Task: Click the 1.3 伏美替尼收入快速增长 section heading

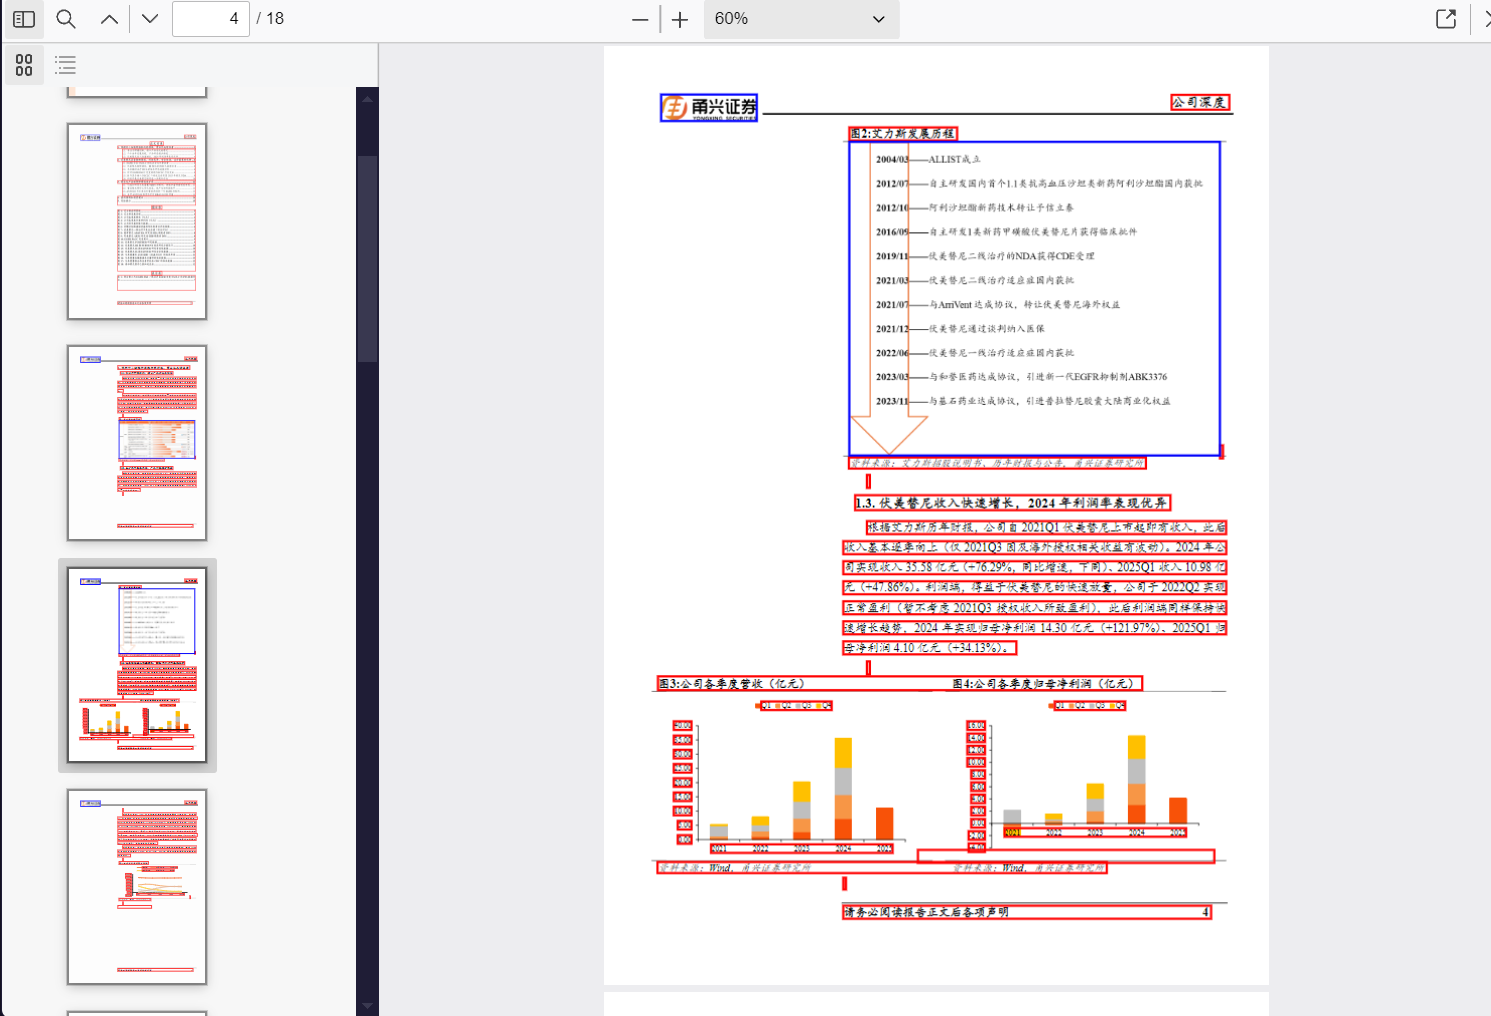Action: (1011, 503)
